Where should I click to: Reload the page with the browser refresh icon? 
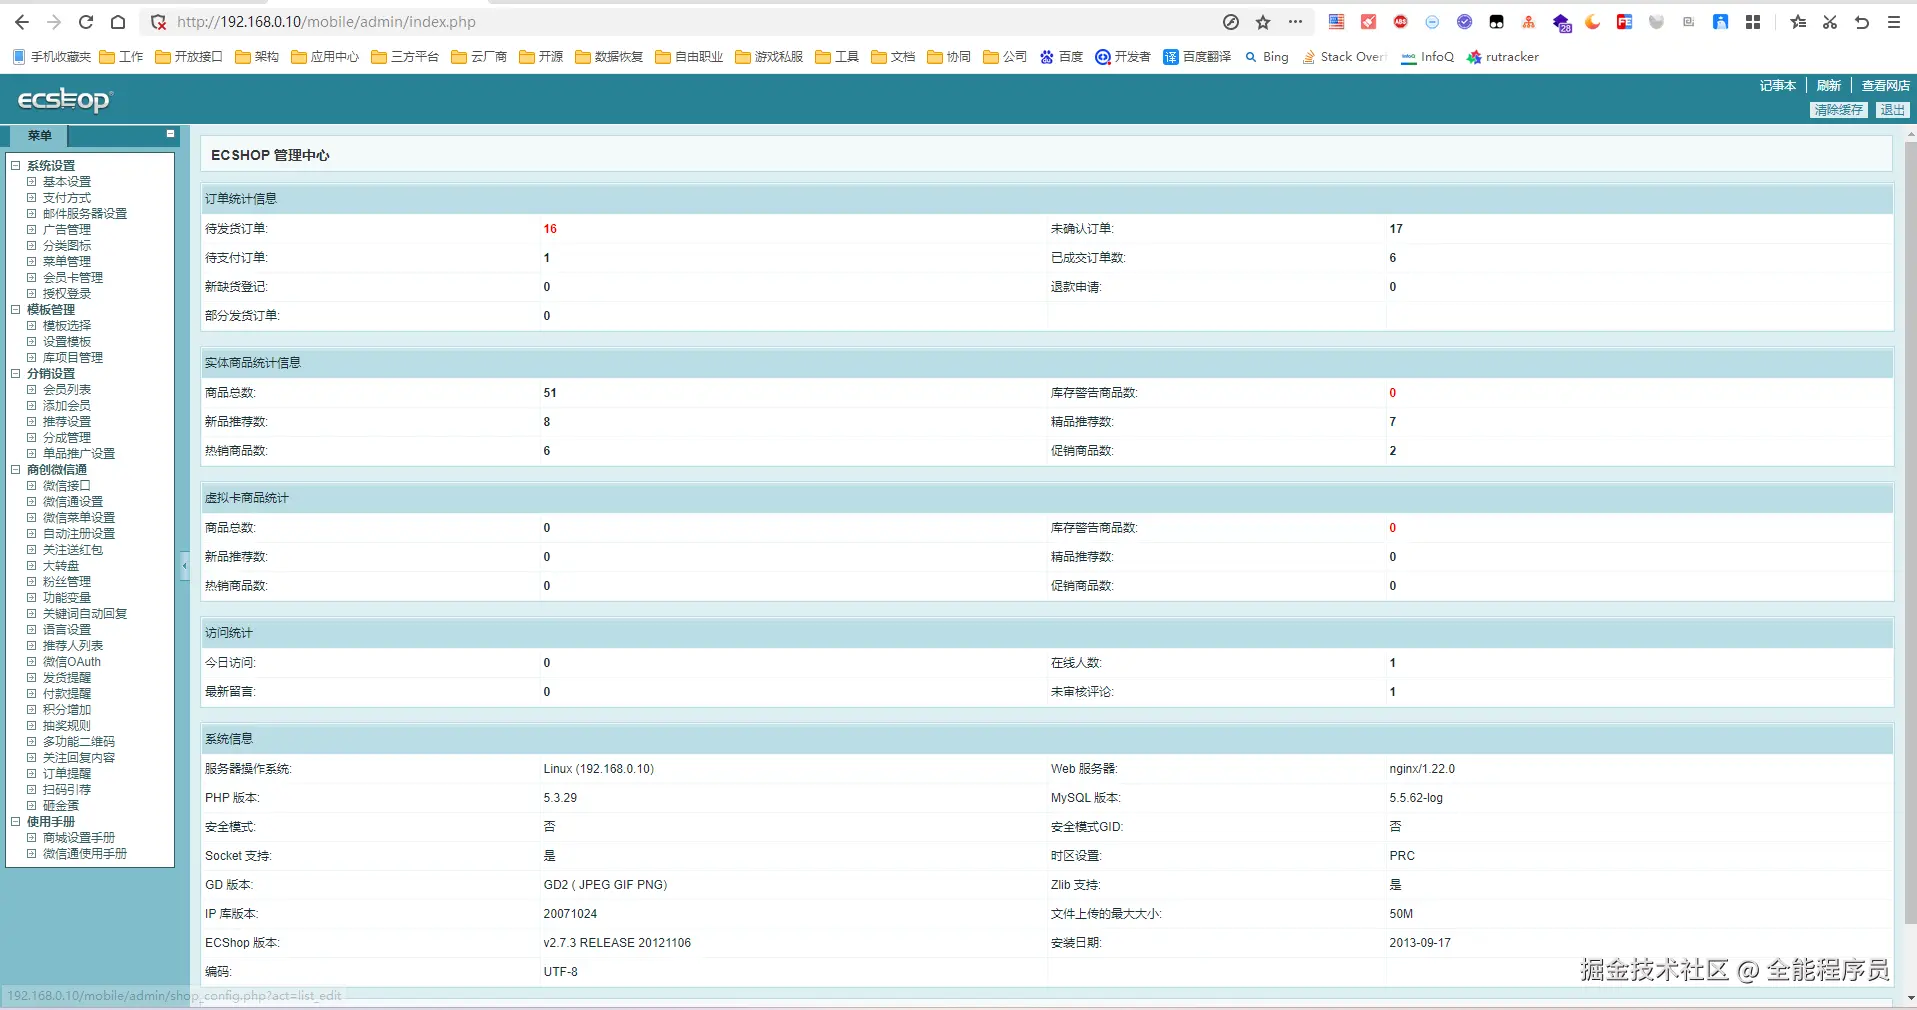pos(86,22)
